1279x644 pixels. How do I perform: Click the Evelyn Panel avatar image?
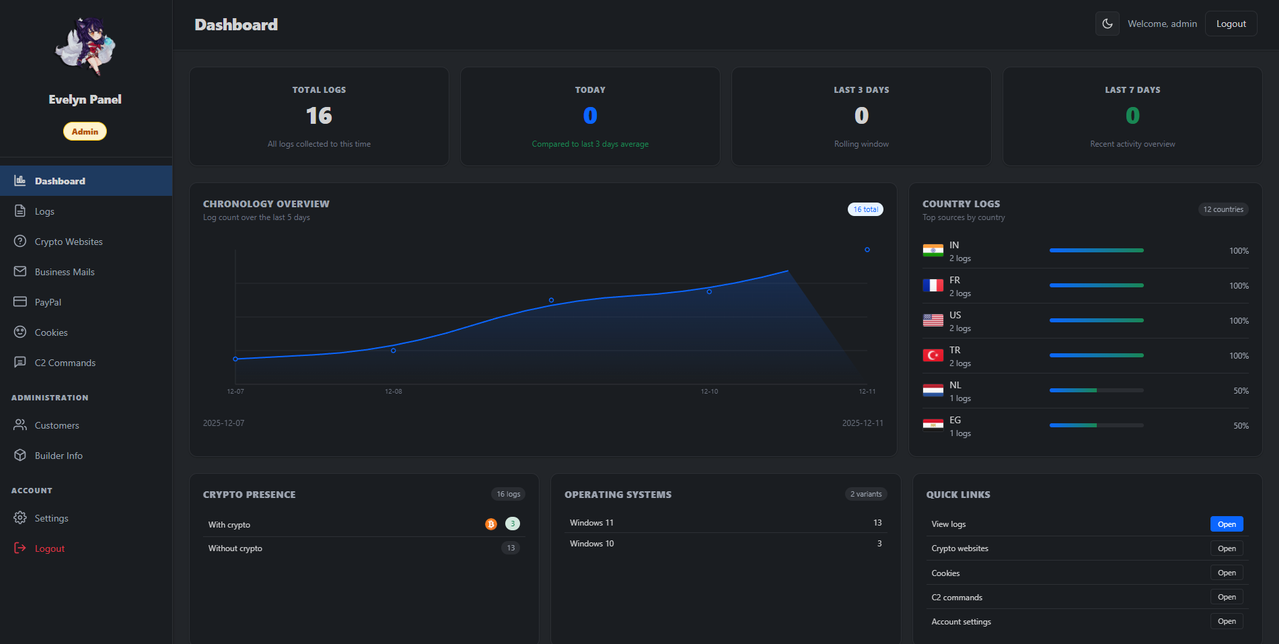pos(85,46)
